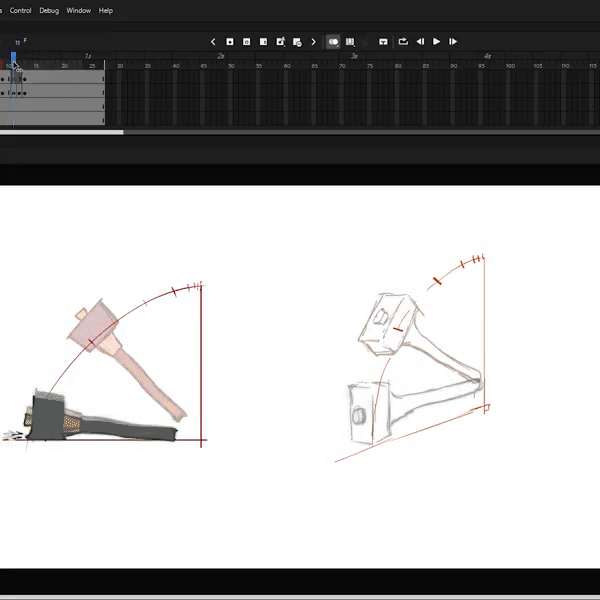This screenshot has width=600, height=600.
Task: Open the Window menu
Action: pos(78,10)
